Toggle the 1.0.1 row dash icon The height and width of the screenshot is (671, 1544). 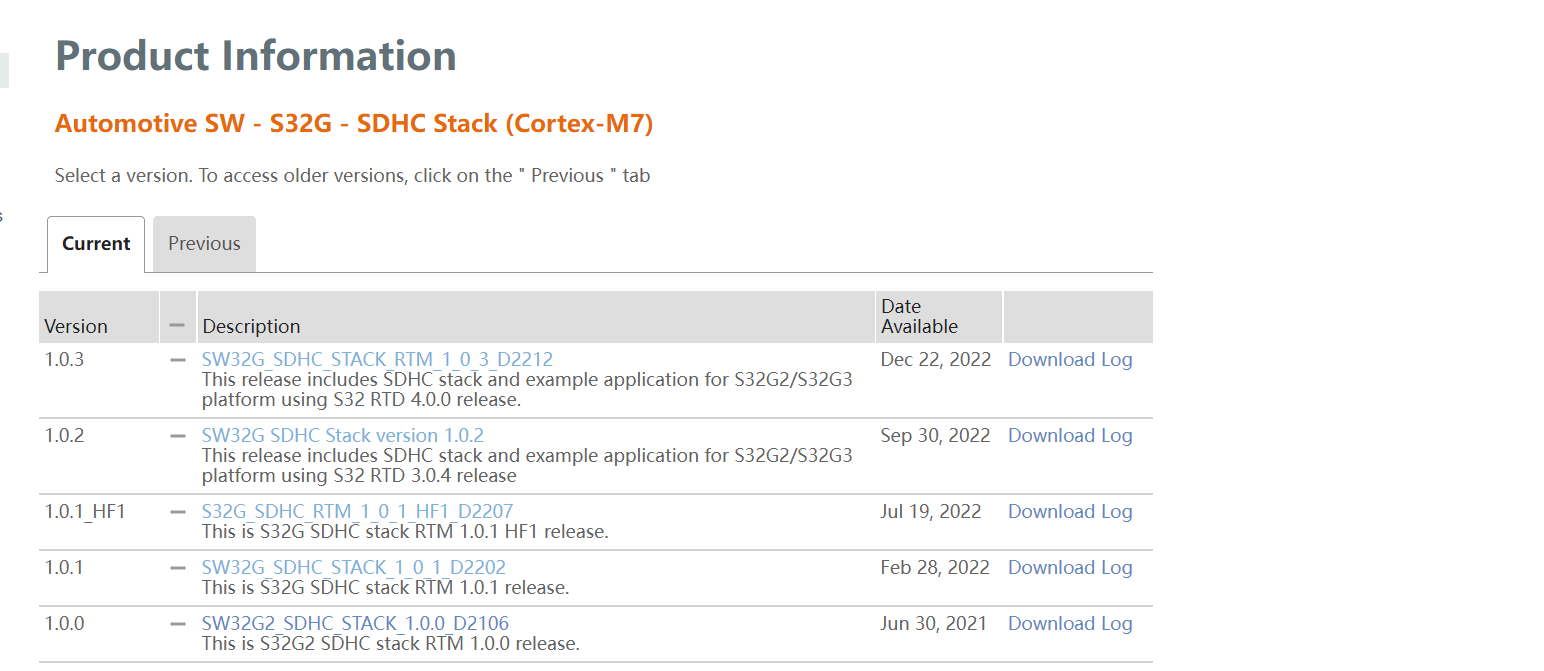(178, 567)
